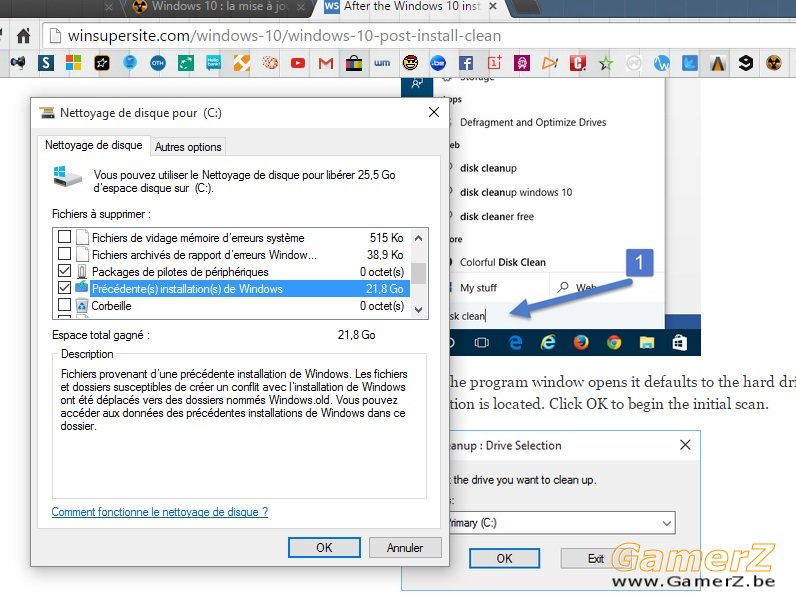The image size is (796, 597).
Task: Open the orange play-arrow bookmark icon
Action: point(550,63)
